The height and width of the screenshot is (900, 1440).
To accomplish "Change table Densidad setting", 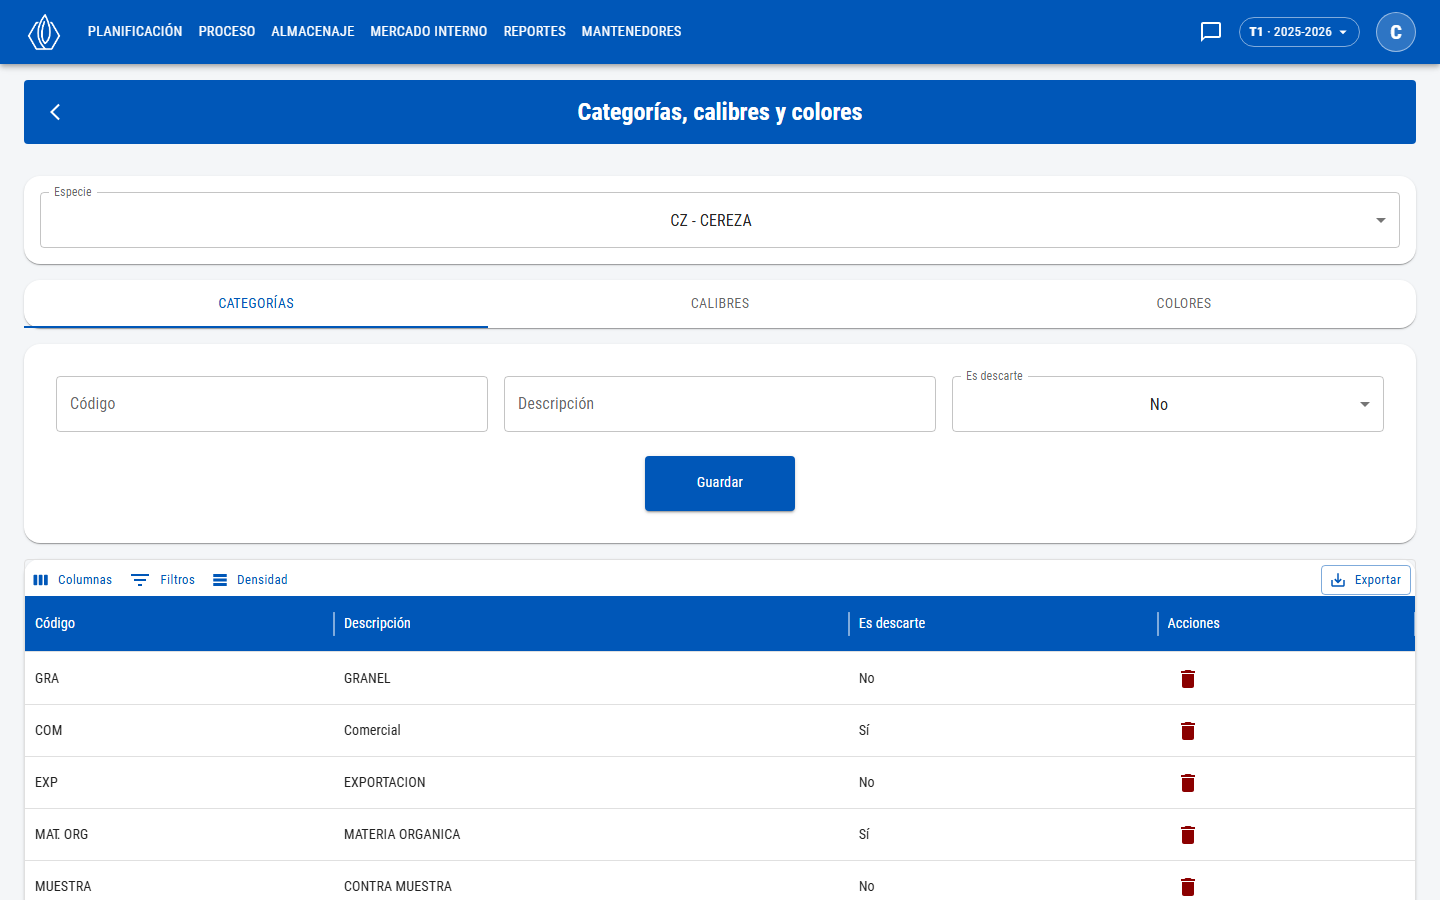I will pyautogui.click(x=250, y=580).
